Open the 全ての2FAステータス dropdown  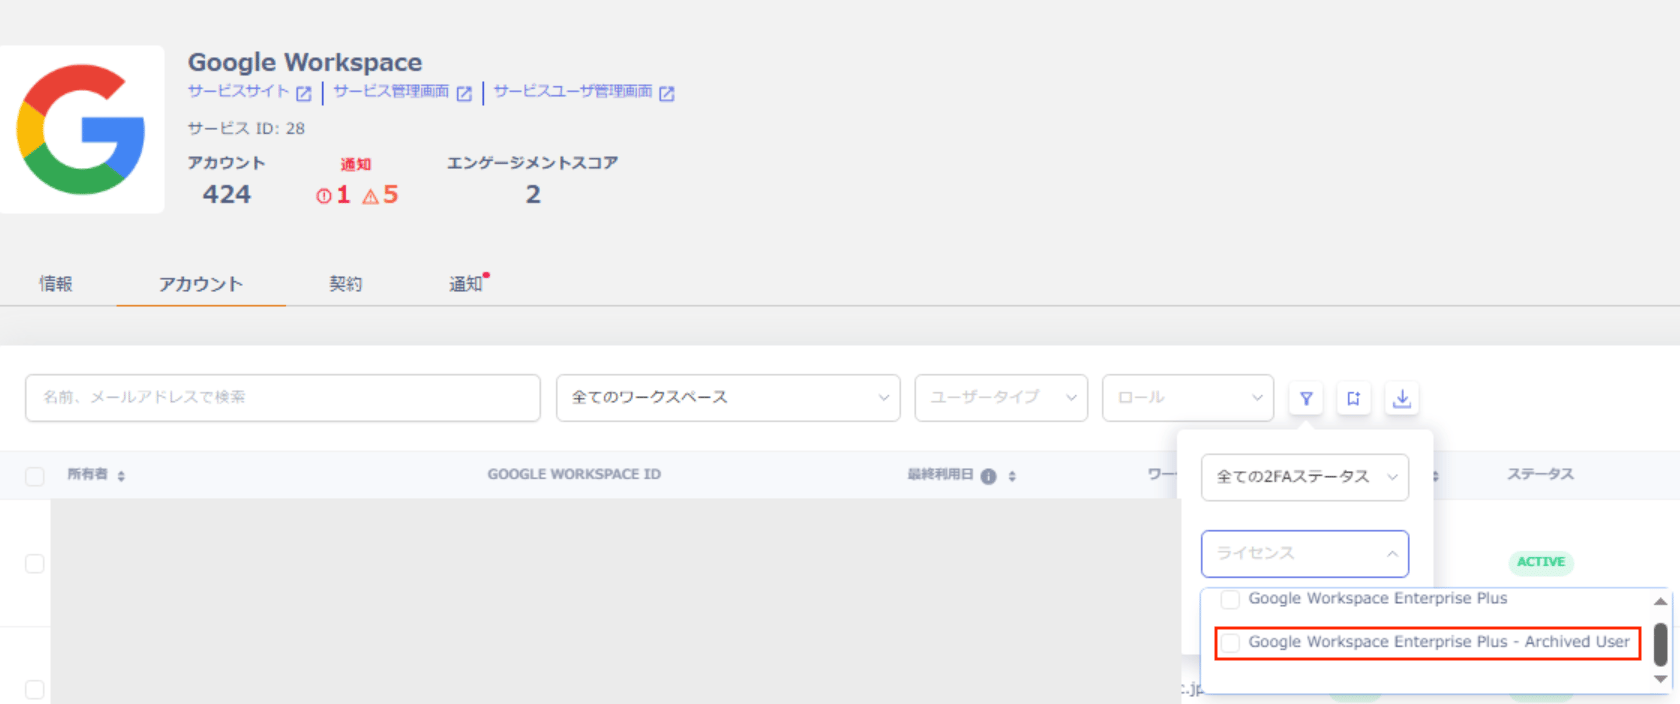[x=1305, y=477]
